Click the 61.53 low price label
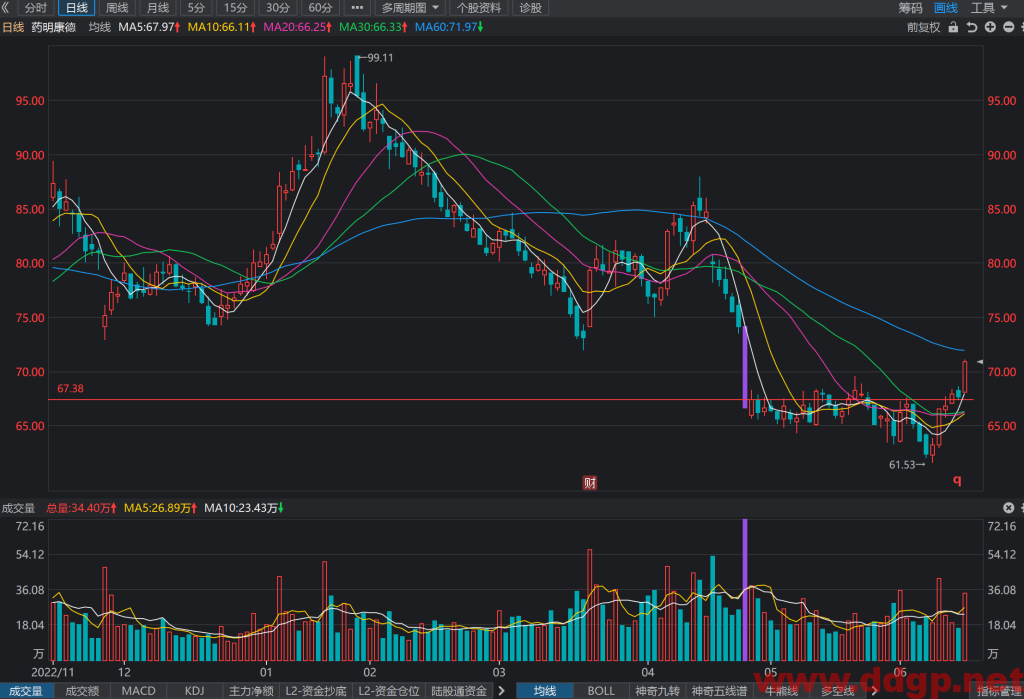The height and width of the screenshot is (699, 1024). (x=903, y=465)
